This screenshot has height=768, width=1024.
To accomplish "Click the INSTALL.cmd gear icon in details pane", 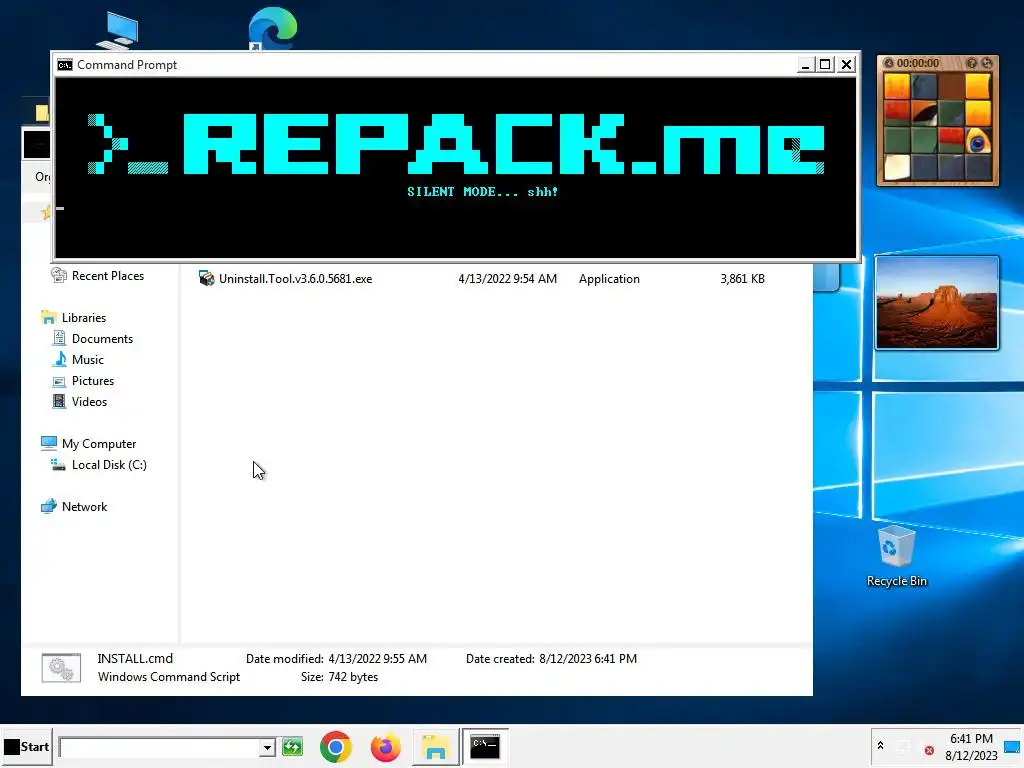I will point(61,667).
